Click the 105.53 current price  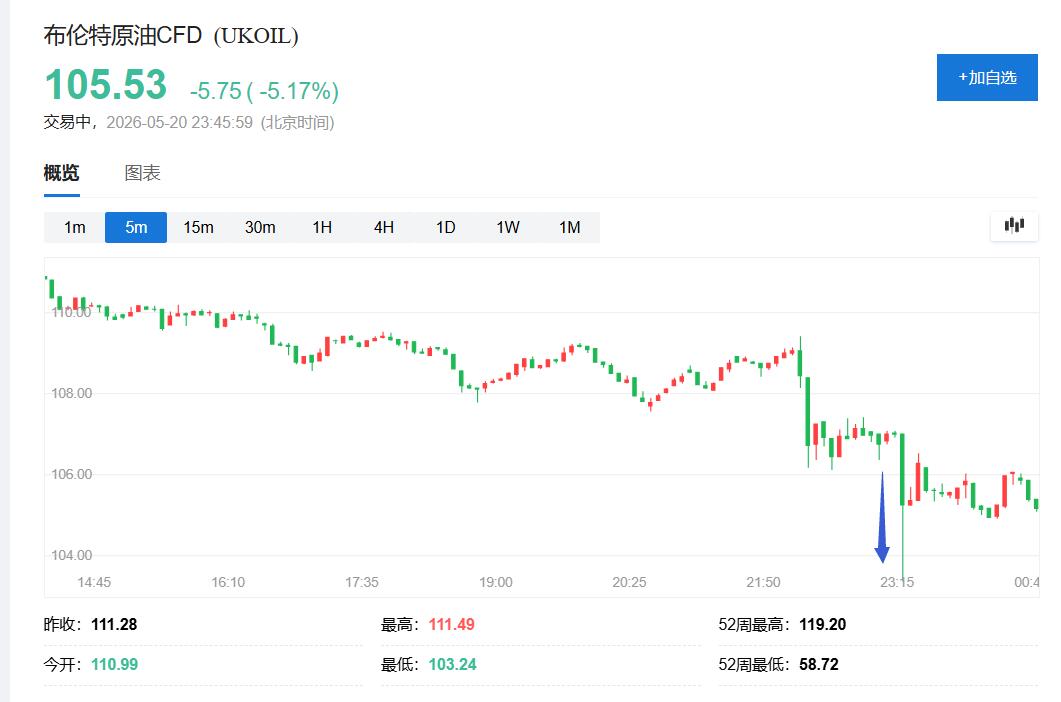[x=106, y=85]
